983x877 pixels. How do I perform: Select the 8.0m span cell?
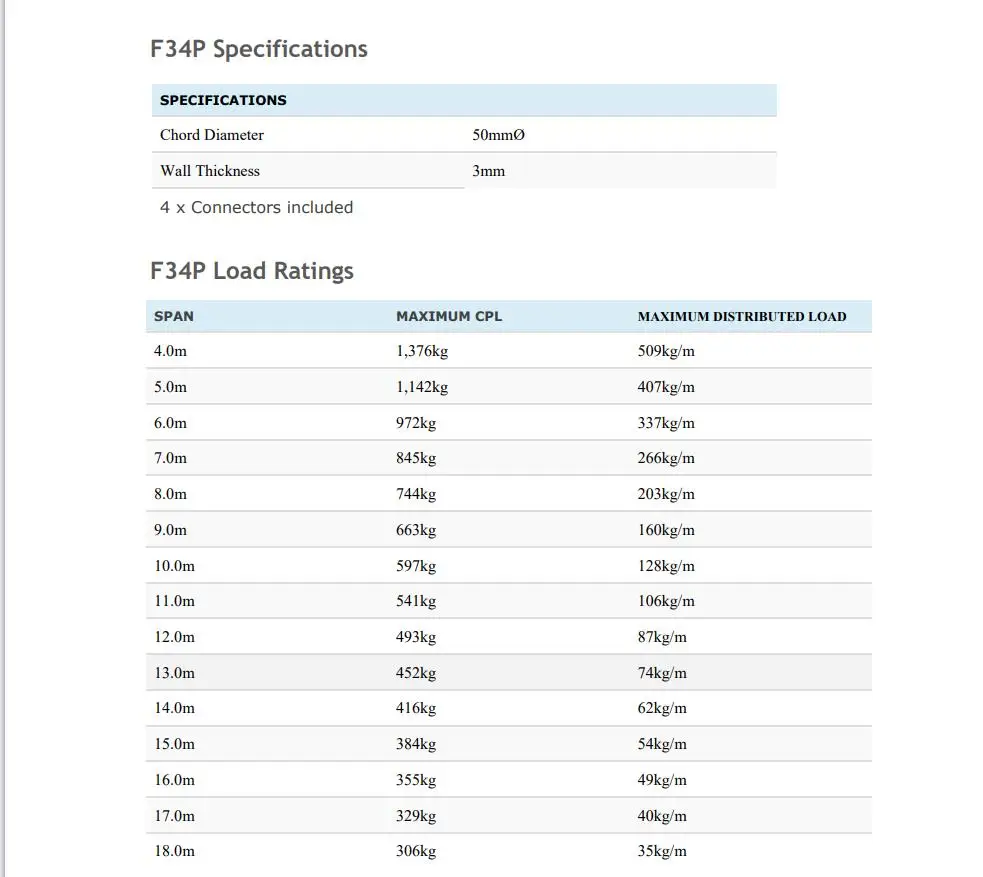click(x=170, y=494)
